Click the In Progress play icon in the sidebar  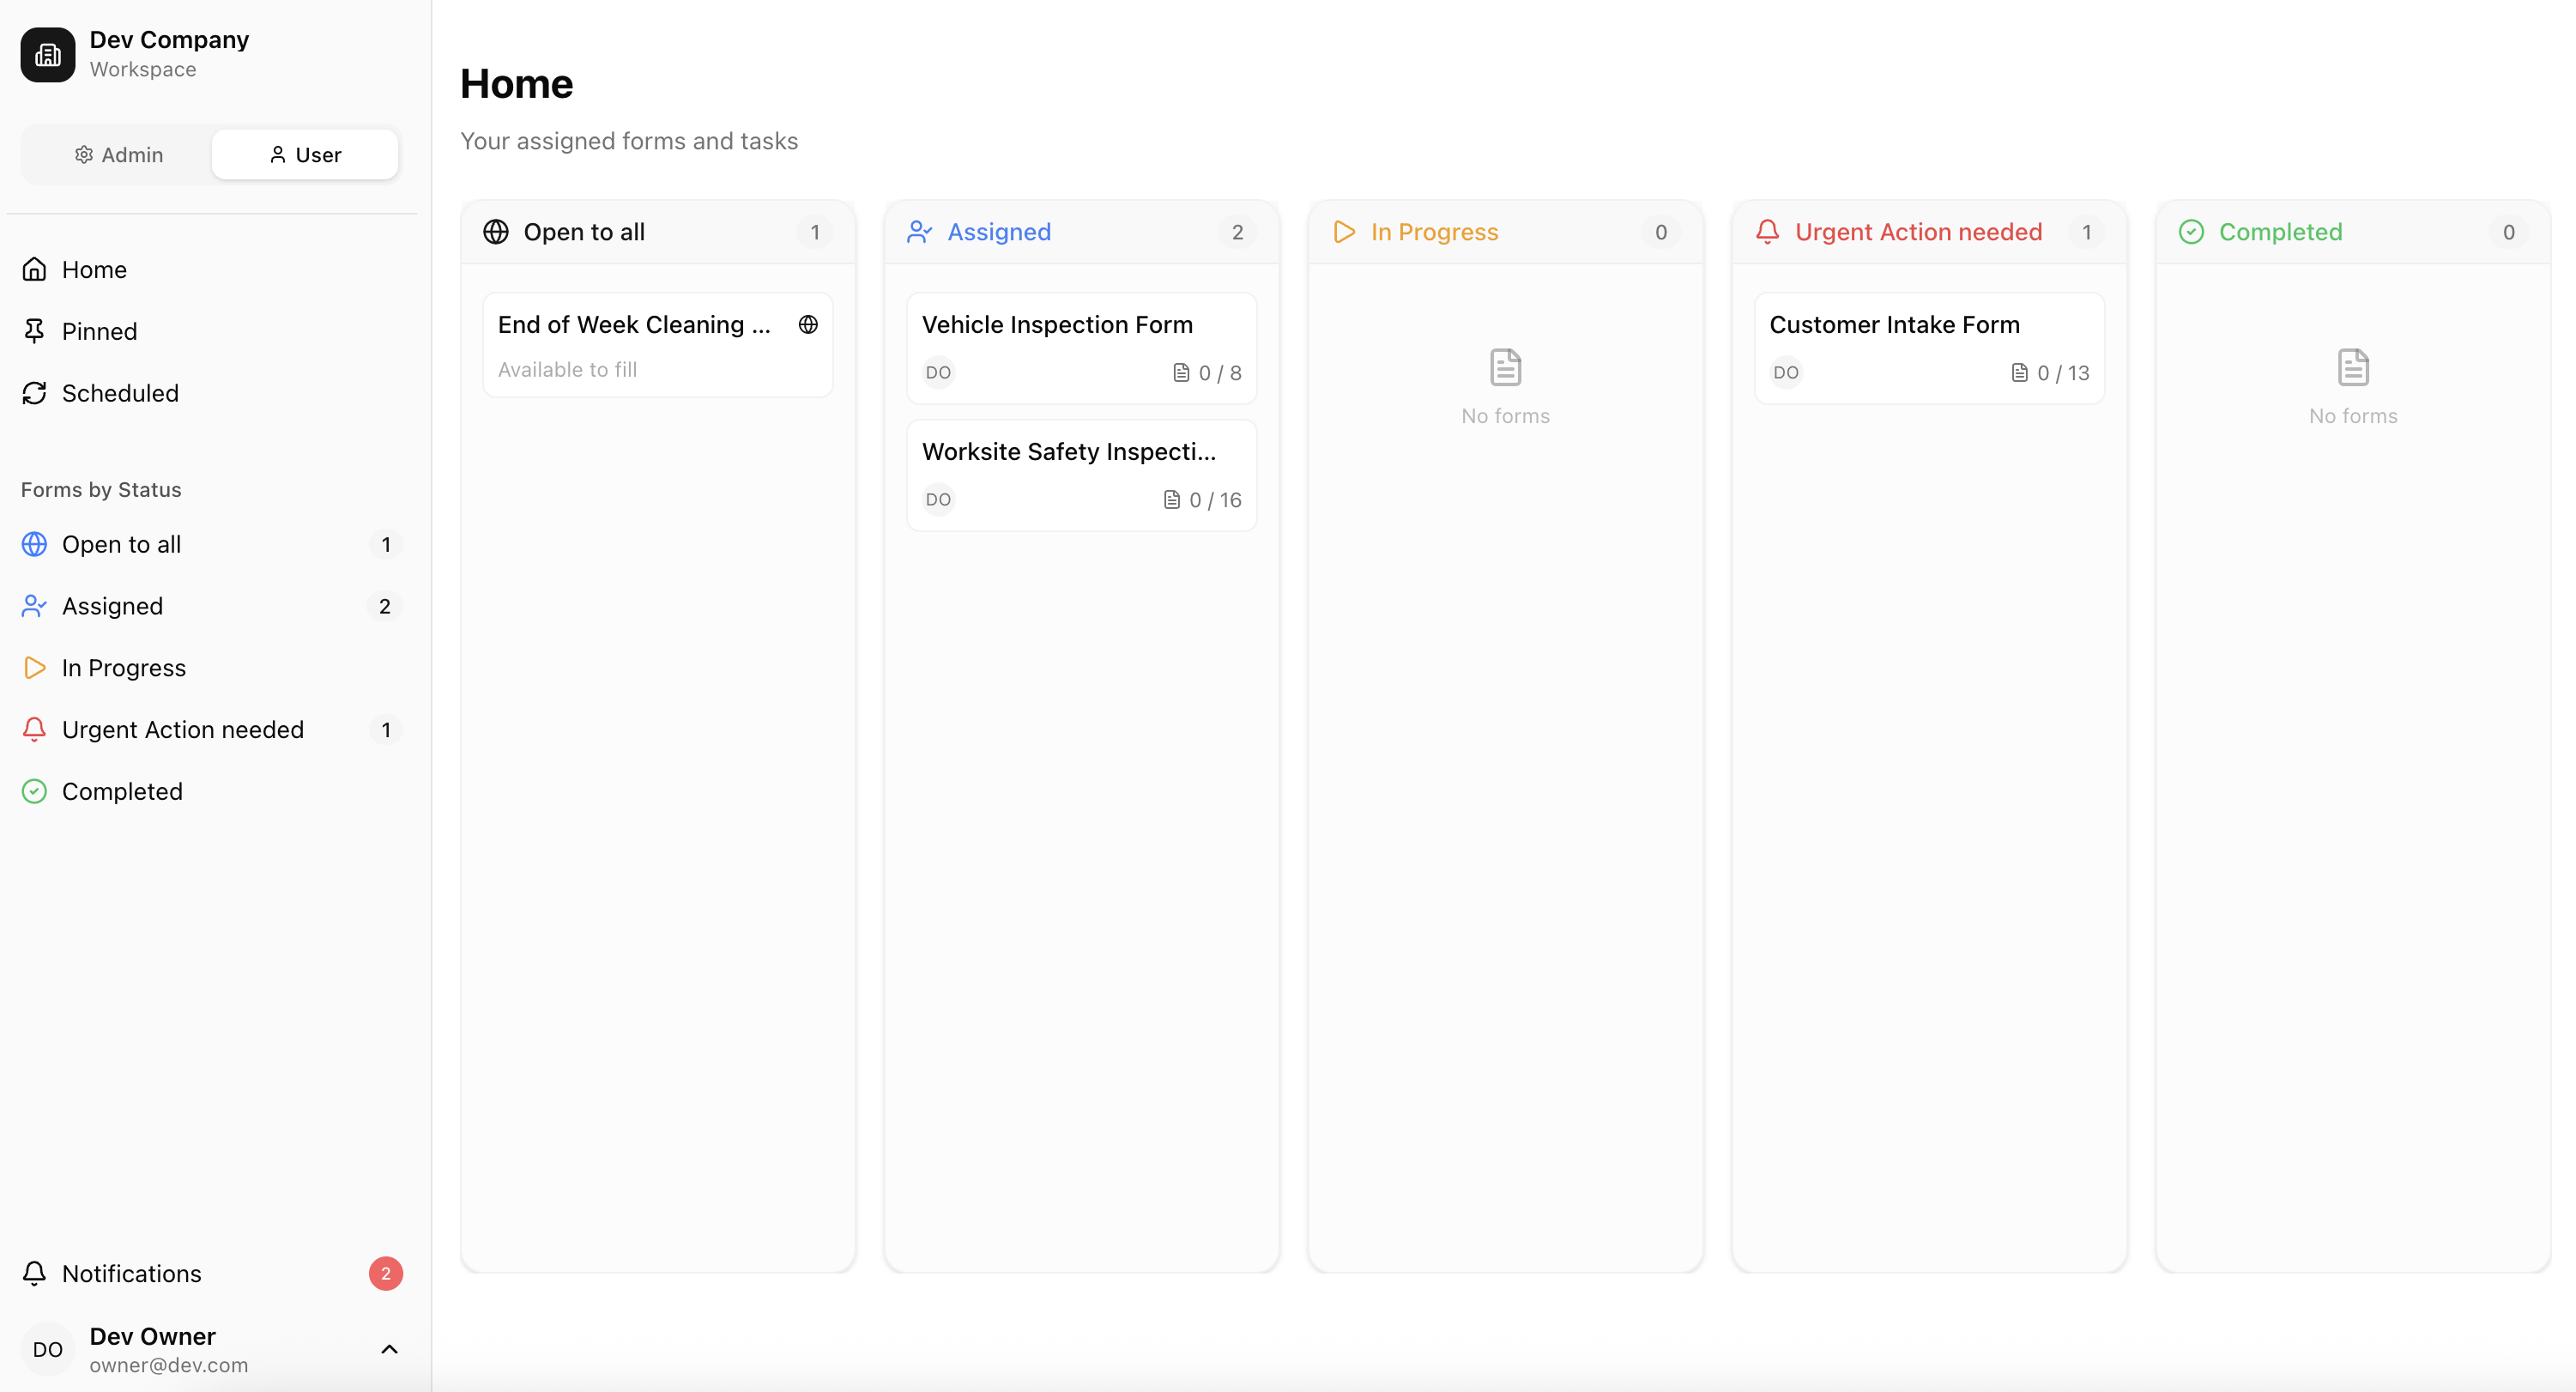pos(34,667)
